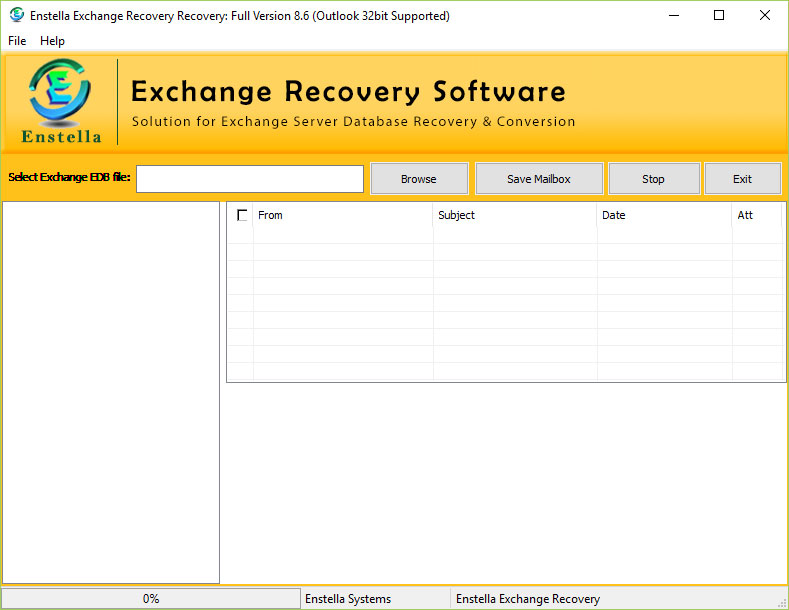Click the Stop button
This screenshot has width=789, height=610.
[x=654, y=179]
